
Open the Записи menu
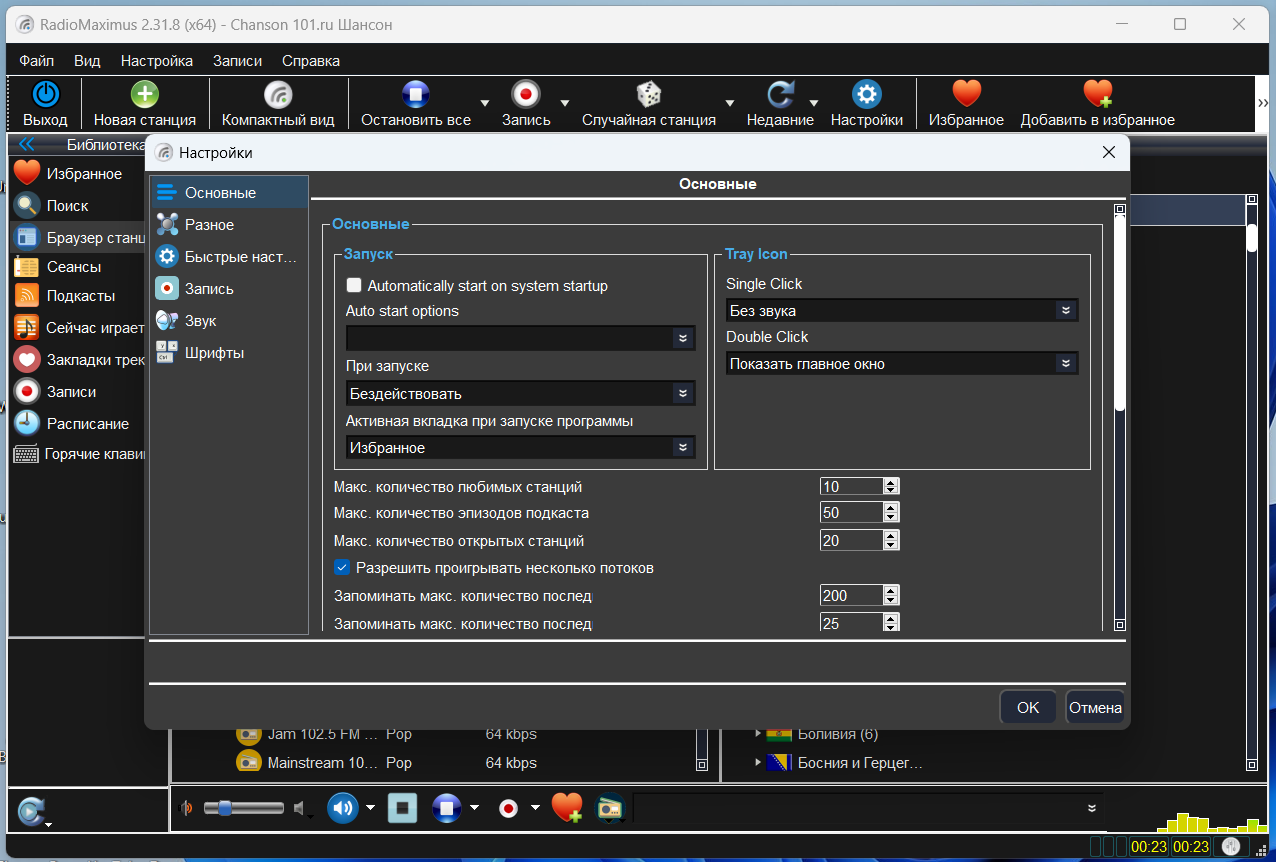(x=237, y=61)
